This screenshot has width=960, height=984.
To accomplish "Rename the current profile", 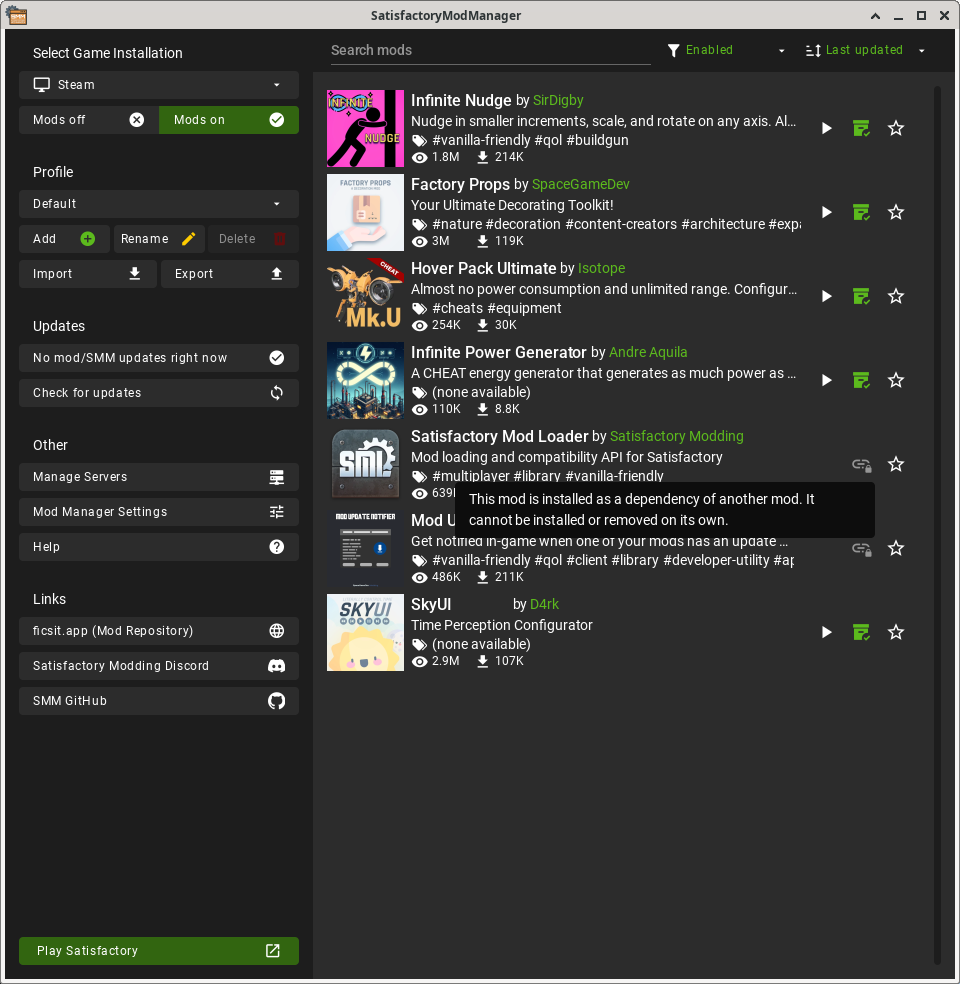I will point(159,239).
